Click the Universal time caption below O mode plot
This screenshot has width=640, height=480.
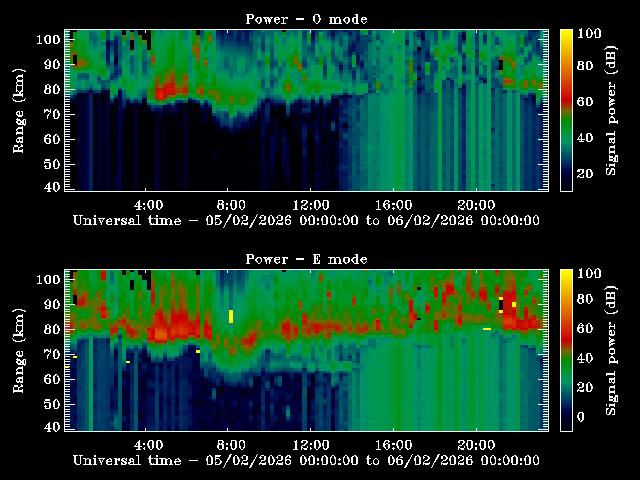coord(306,220)
